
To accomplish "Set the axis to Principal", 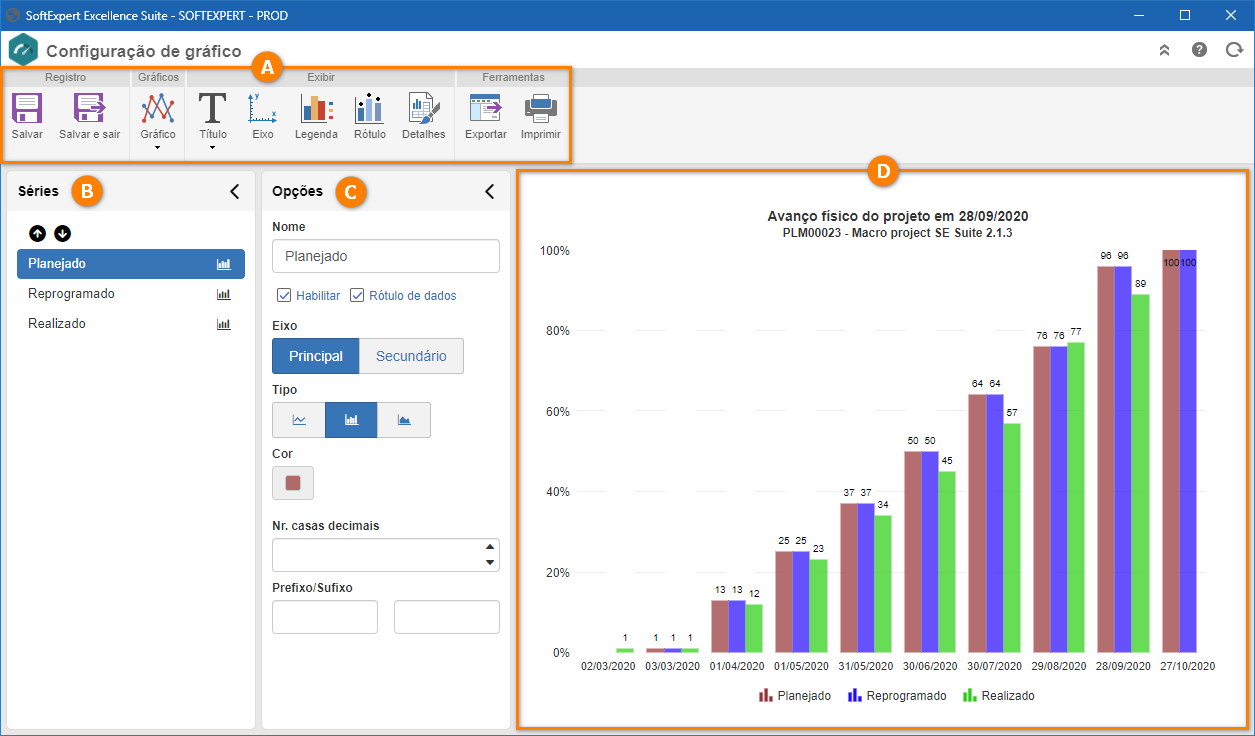I will coord(316,356).
